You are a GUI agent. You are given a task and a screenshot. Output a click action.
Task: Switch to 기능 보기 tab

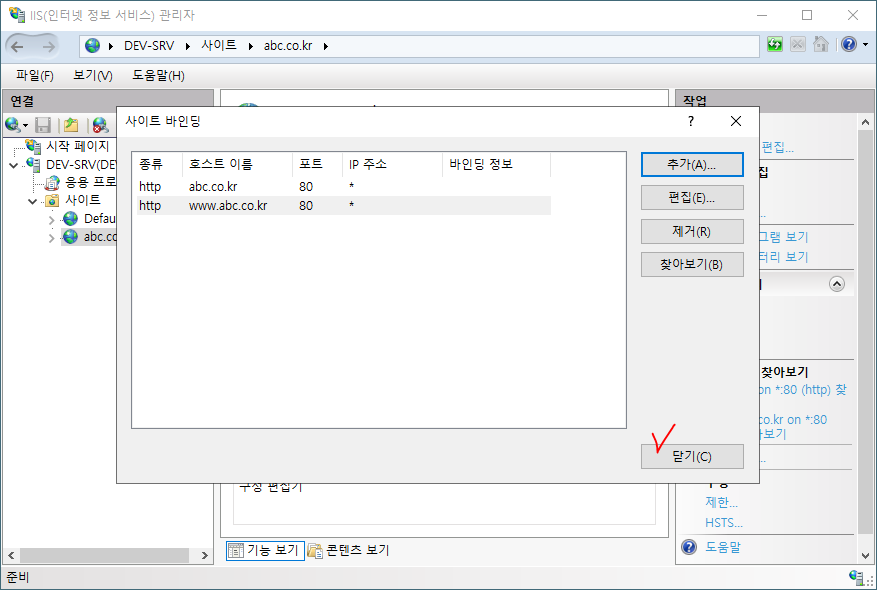click(x=265, y=550)
